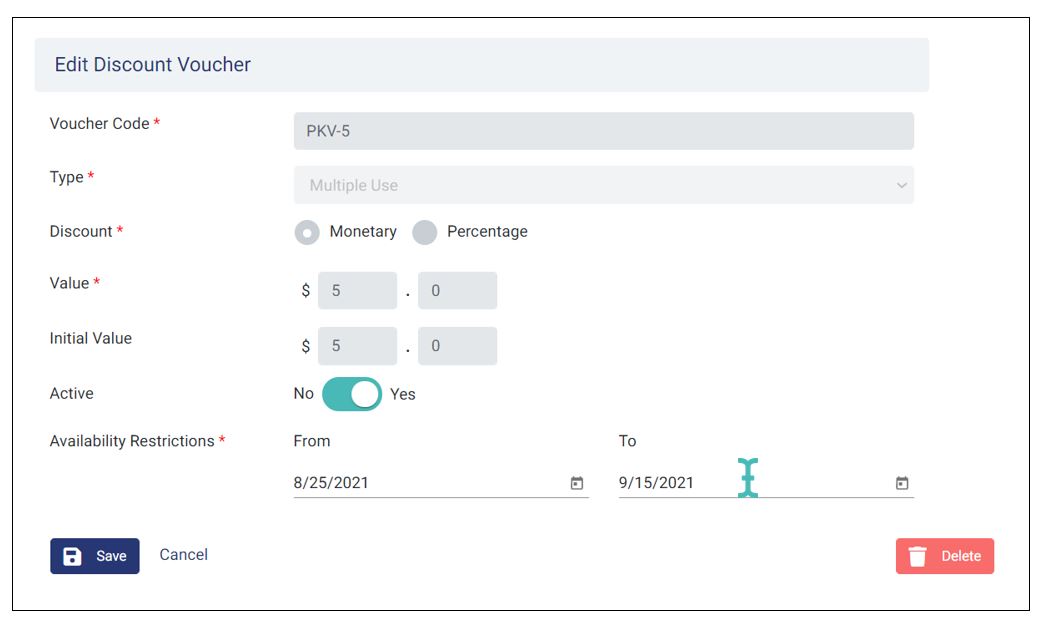Click the Value cents field
The width and height of the screenshot is (1042, 629).
[457, 291]
